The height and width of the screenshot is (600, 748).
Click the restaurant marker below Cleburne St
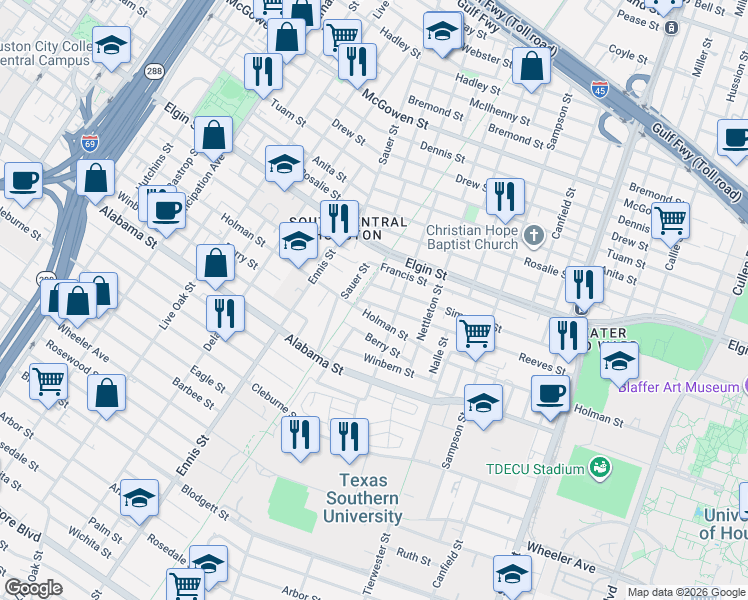[301, 437]
